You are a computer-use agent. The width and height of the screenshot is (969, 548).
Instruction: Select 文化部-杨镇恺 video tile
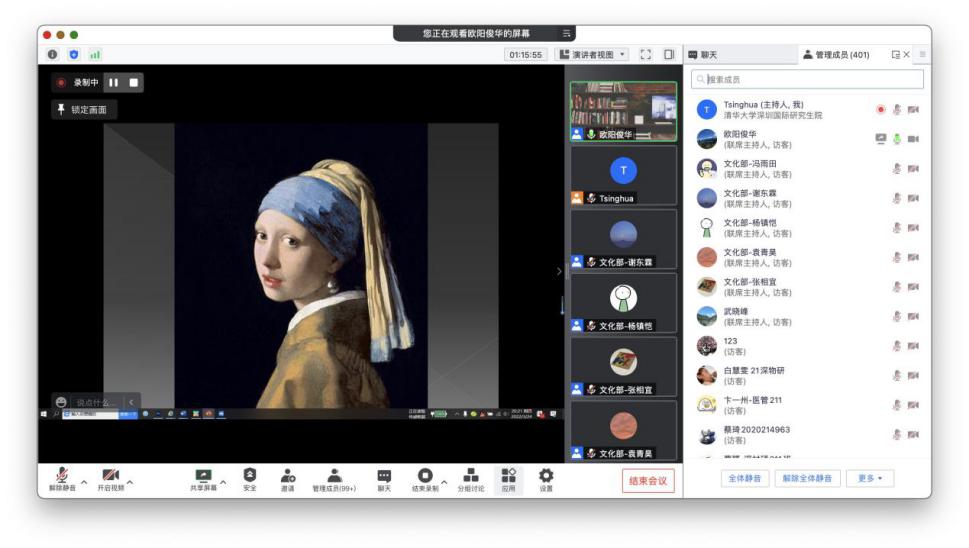pyautogui.click(x=624, y=303)
